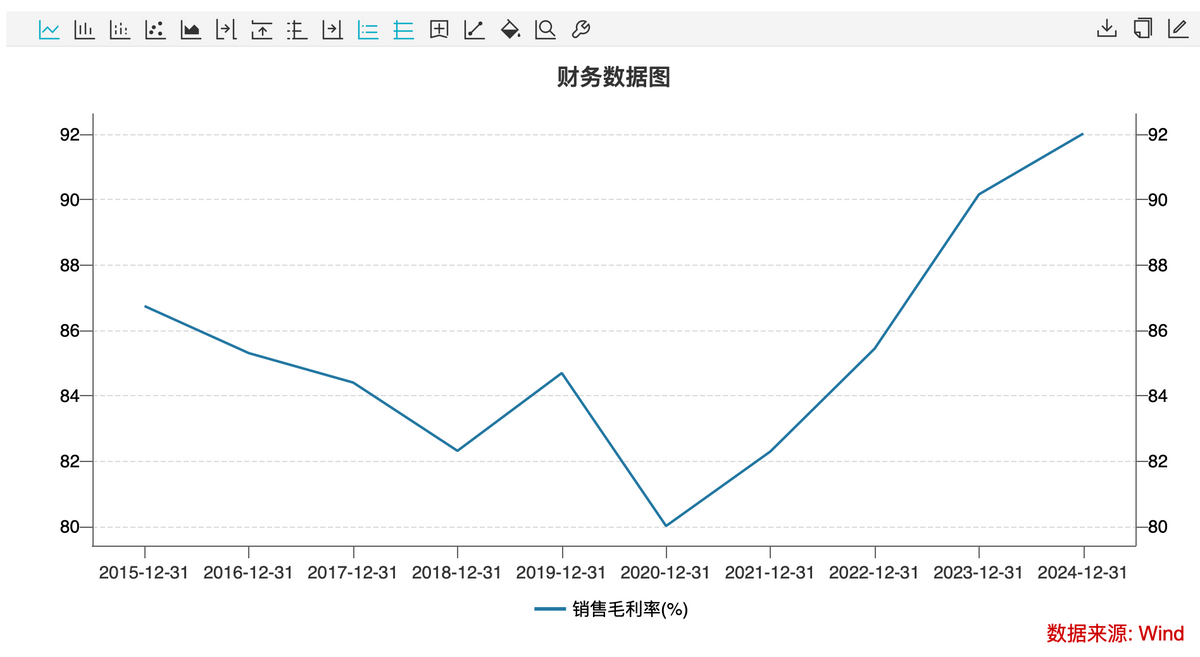Image resolution: width=1200 pixels, height=657 pixels.
Task: Download the chart with download icon
Action: [1106, 28]
